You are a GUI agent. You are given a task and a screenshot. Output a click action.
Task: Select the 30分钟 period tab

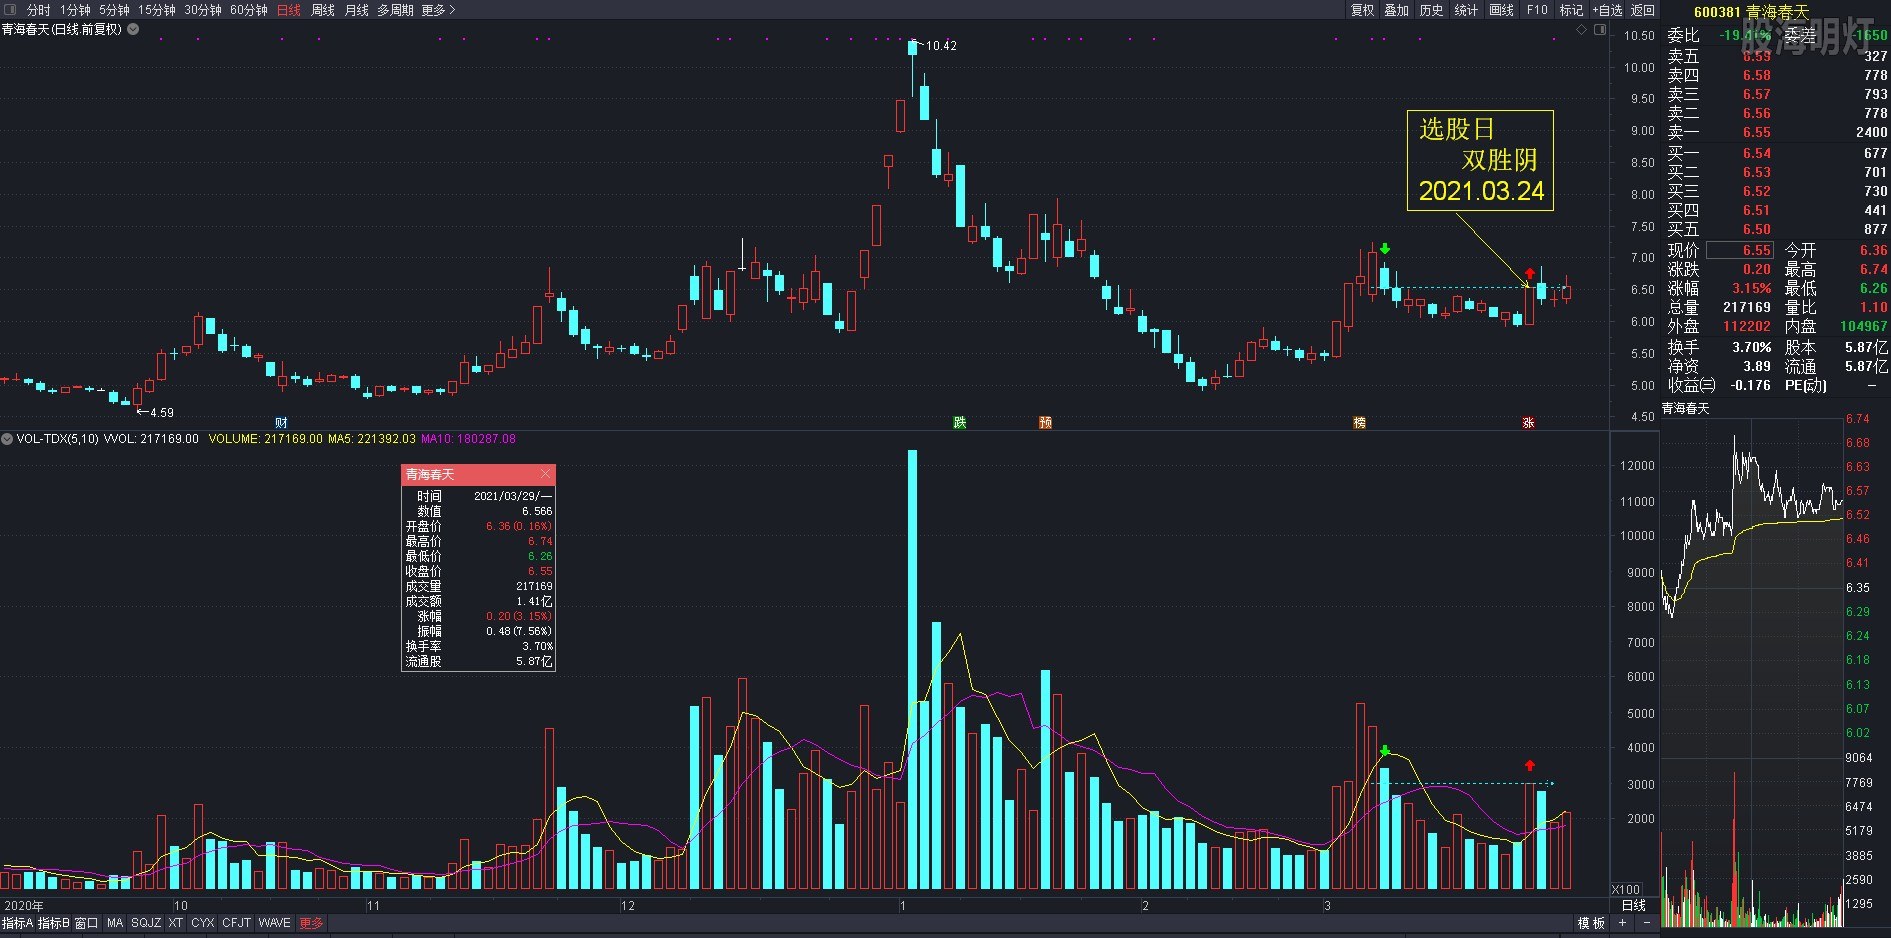203,10
